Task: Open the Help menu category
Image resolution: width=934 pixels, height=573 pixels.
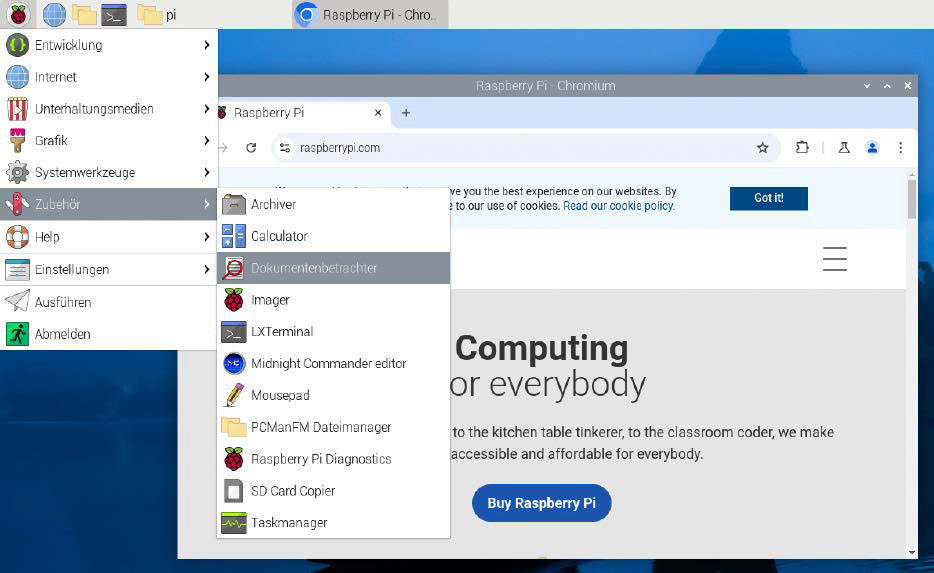Action: [108, 237]
